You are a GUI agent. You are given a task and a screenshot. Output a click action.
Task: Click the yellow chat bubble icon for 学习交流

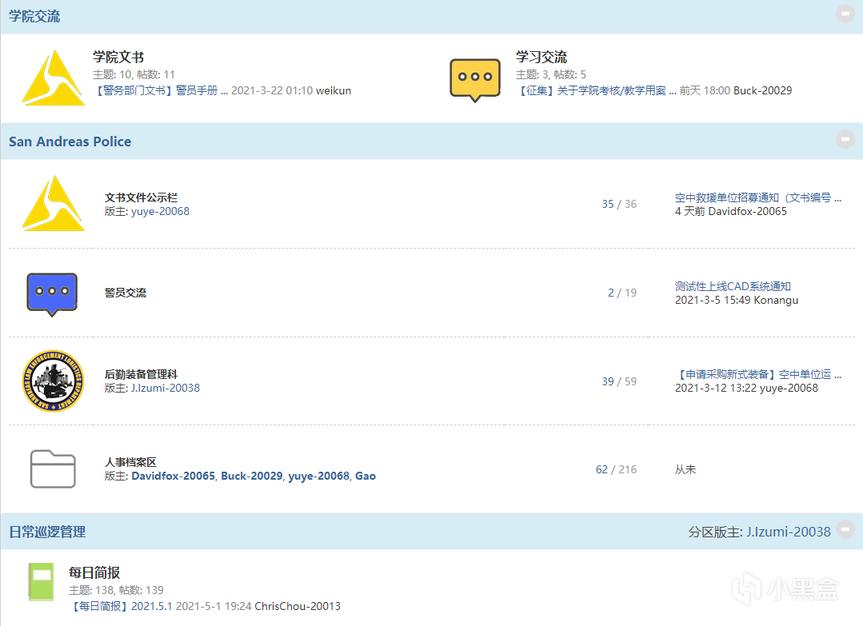point(474,79)
